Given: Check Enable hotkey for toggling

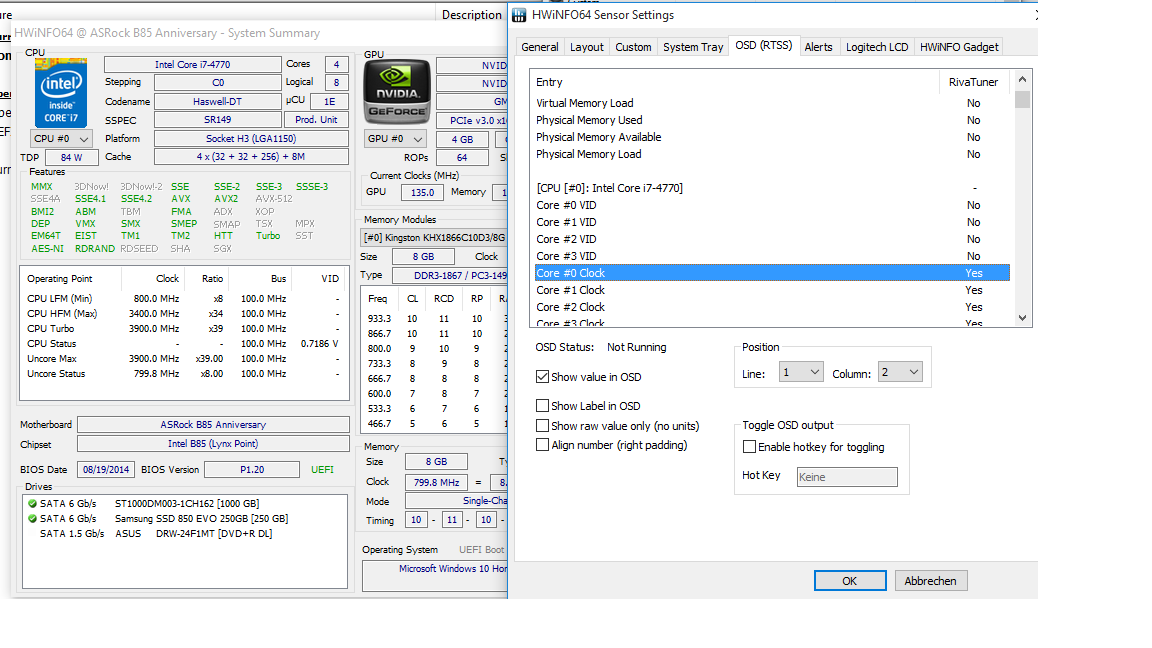Looking at the screenshot, I should point(749,447).
